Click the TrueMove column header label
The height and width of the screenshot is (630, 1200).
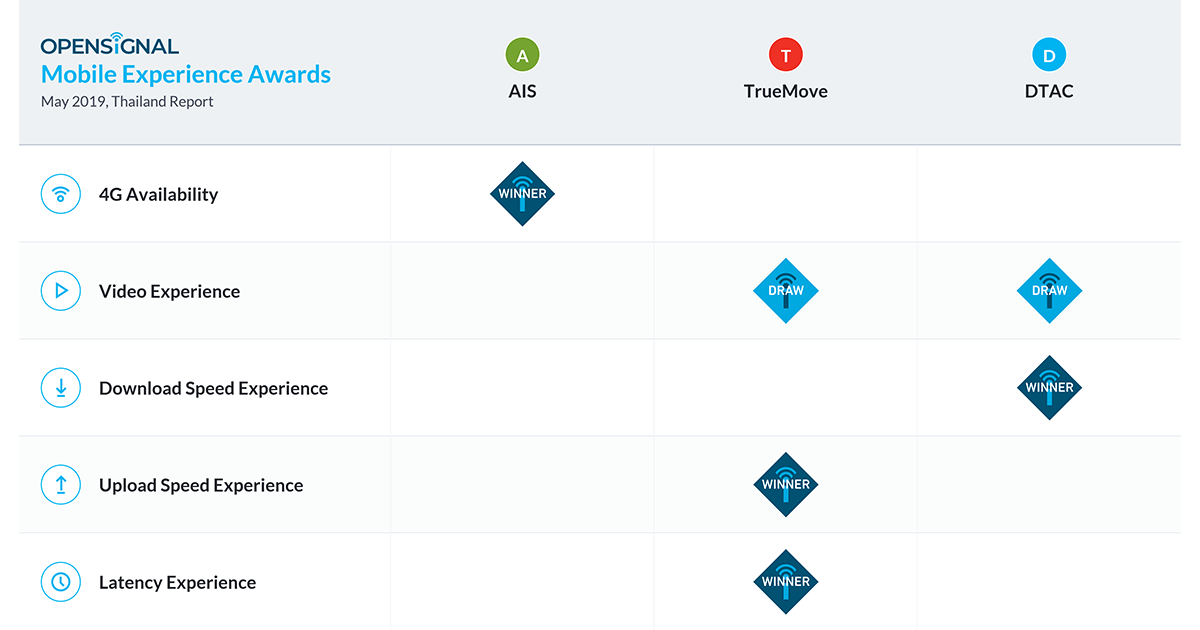coord(786,91)
